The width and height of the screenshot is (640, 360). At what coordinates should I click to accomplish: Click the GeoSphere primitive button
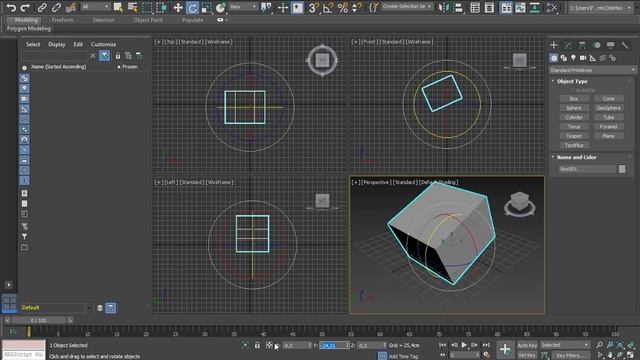(x=609, y=108)
